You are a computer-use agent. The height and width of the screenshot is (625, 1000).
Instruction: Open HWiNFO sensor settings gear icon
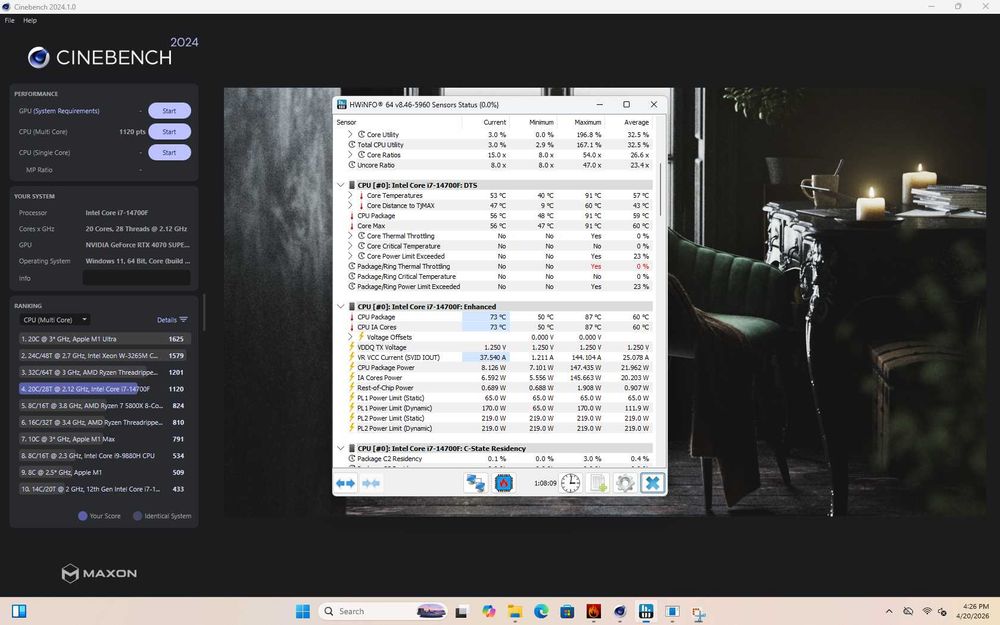pyautogui.click(x=625, y=483)
